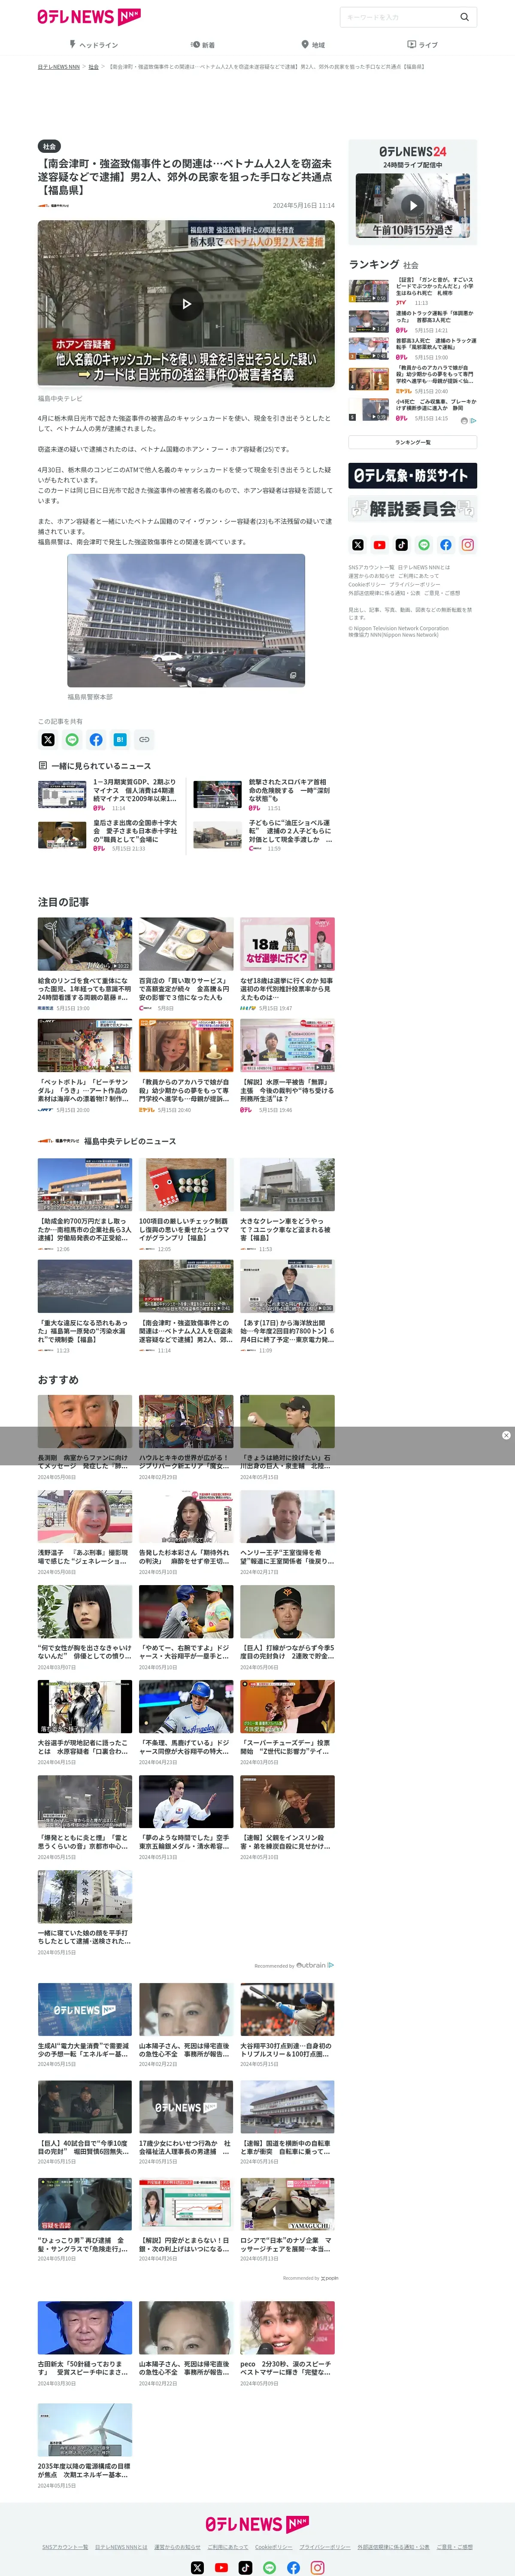Viewport: 515px width, 2576px height.
Task: Open footer YouTube social icon
Action: [x=221, y=2567]
